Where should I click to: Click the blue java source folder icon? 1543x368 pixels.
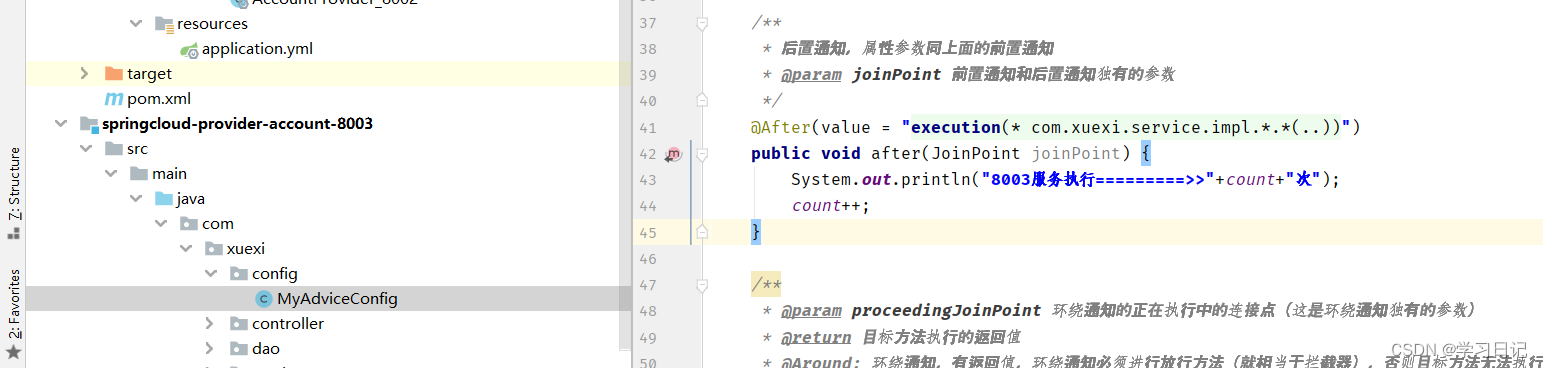click(x=164, y=199)
